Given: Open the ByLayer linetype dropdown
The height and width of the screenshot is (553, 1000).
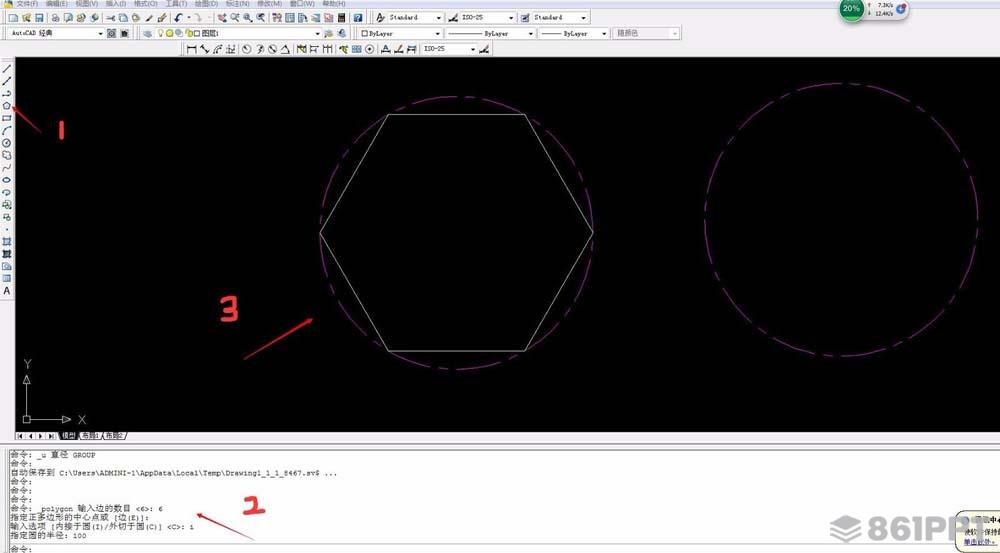Looking at the screenshot, I should [x=490, y=33].
